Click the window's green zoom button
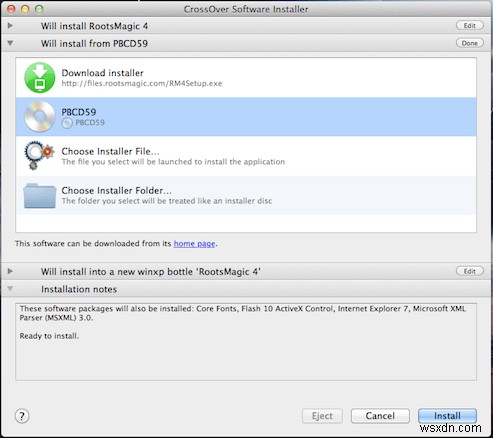493x438 pixels. pos(39,9)
